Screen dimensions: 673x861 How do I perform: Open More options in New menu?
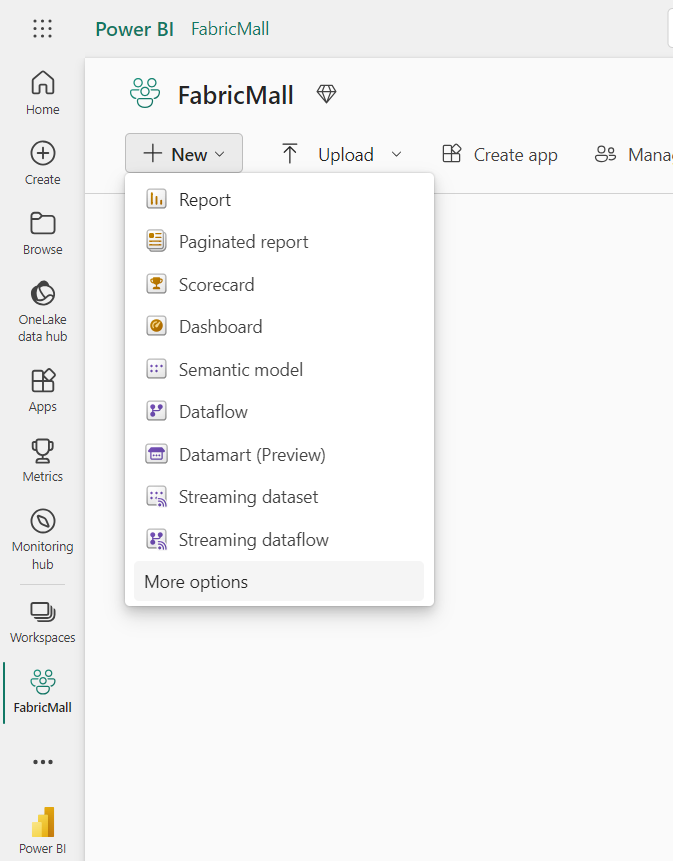click(x=279, y=582)
